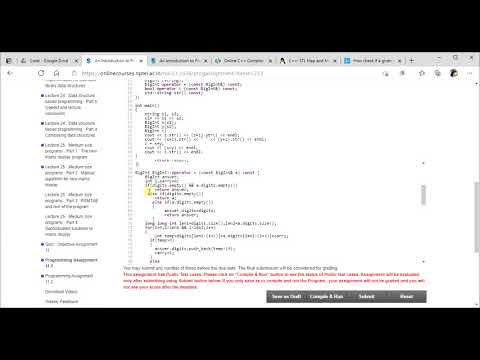The width and height of the screenshot is (480, 360).
Task: Open the browser collections icon
Action: point(438,73)
